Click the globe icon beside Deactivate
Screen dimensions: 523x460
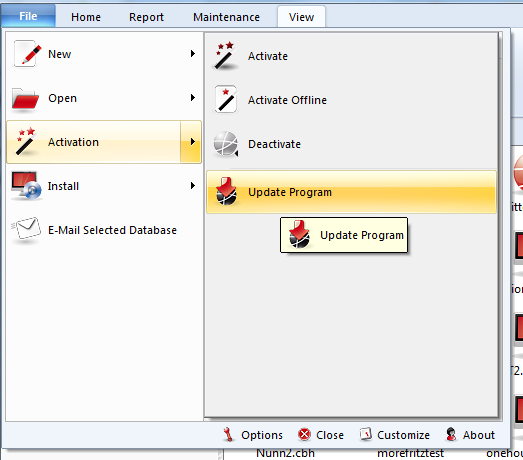click(226, 144)
